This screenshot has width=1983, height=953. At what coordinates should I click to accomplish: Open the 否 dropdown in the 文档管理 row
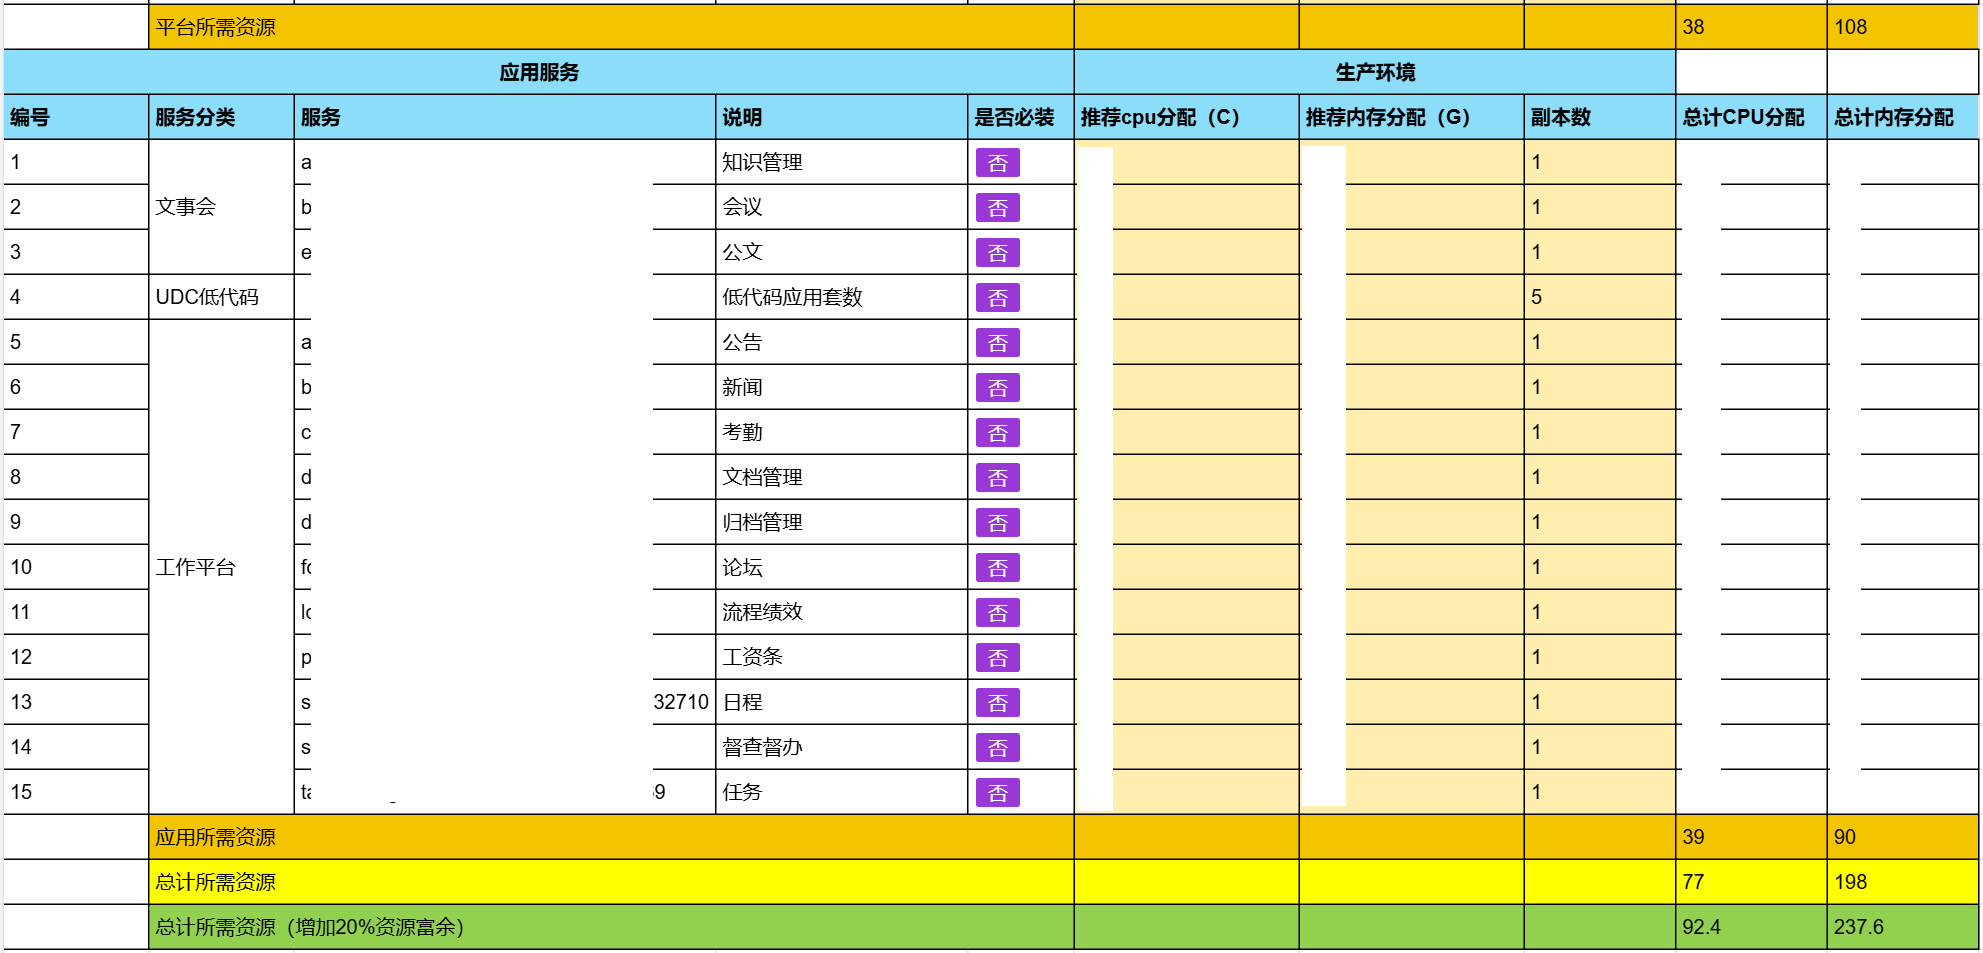pyautogui.click(x=997, y=478)
